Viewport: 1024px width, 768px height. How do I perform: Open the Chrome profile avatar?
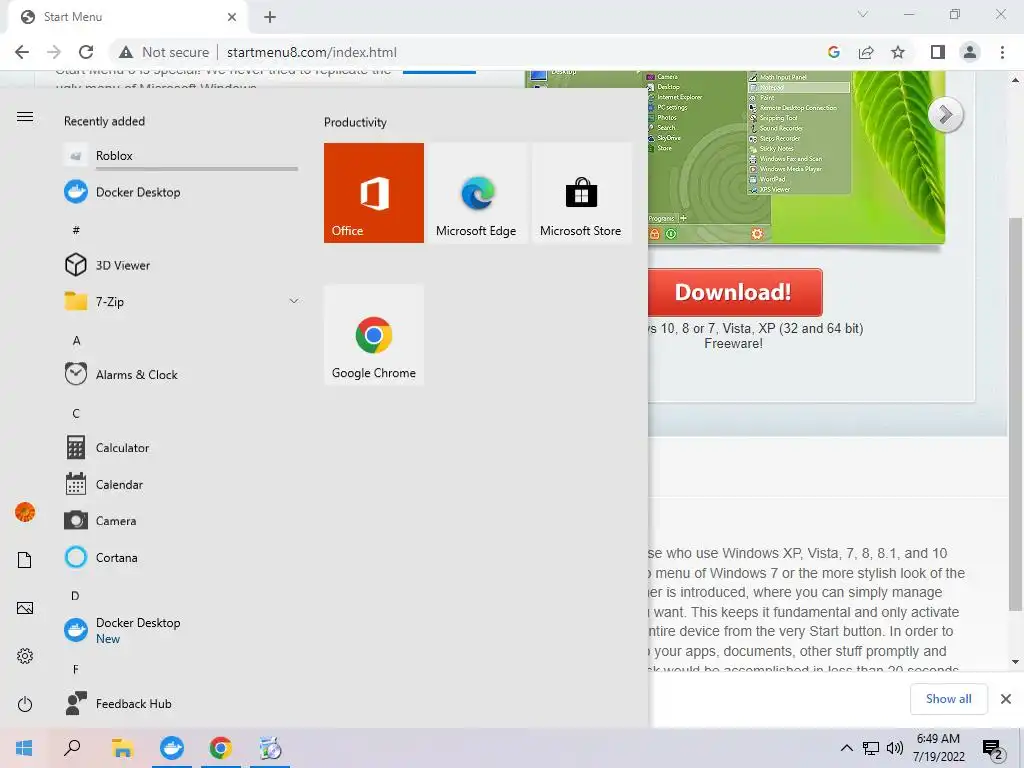(970, 52)
